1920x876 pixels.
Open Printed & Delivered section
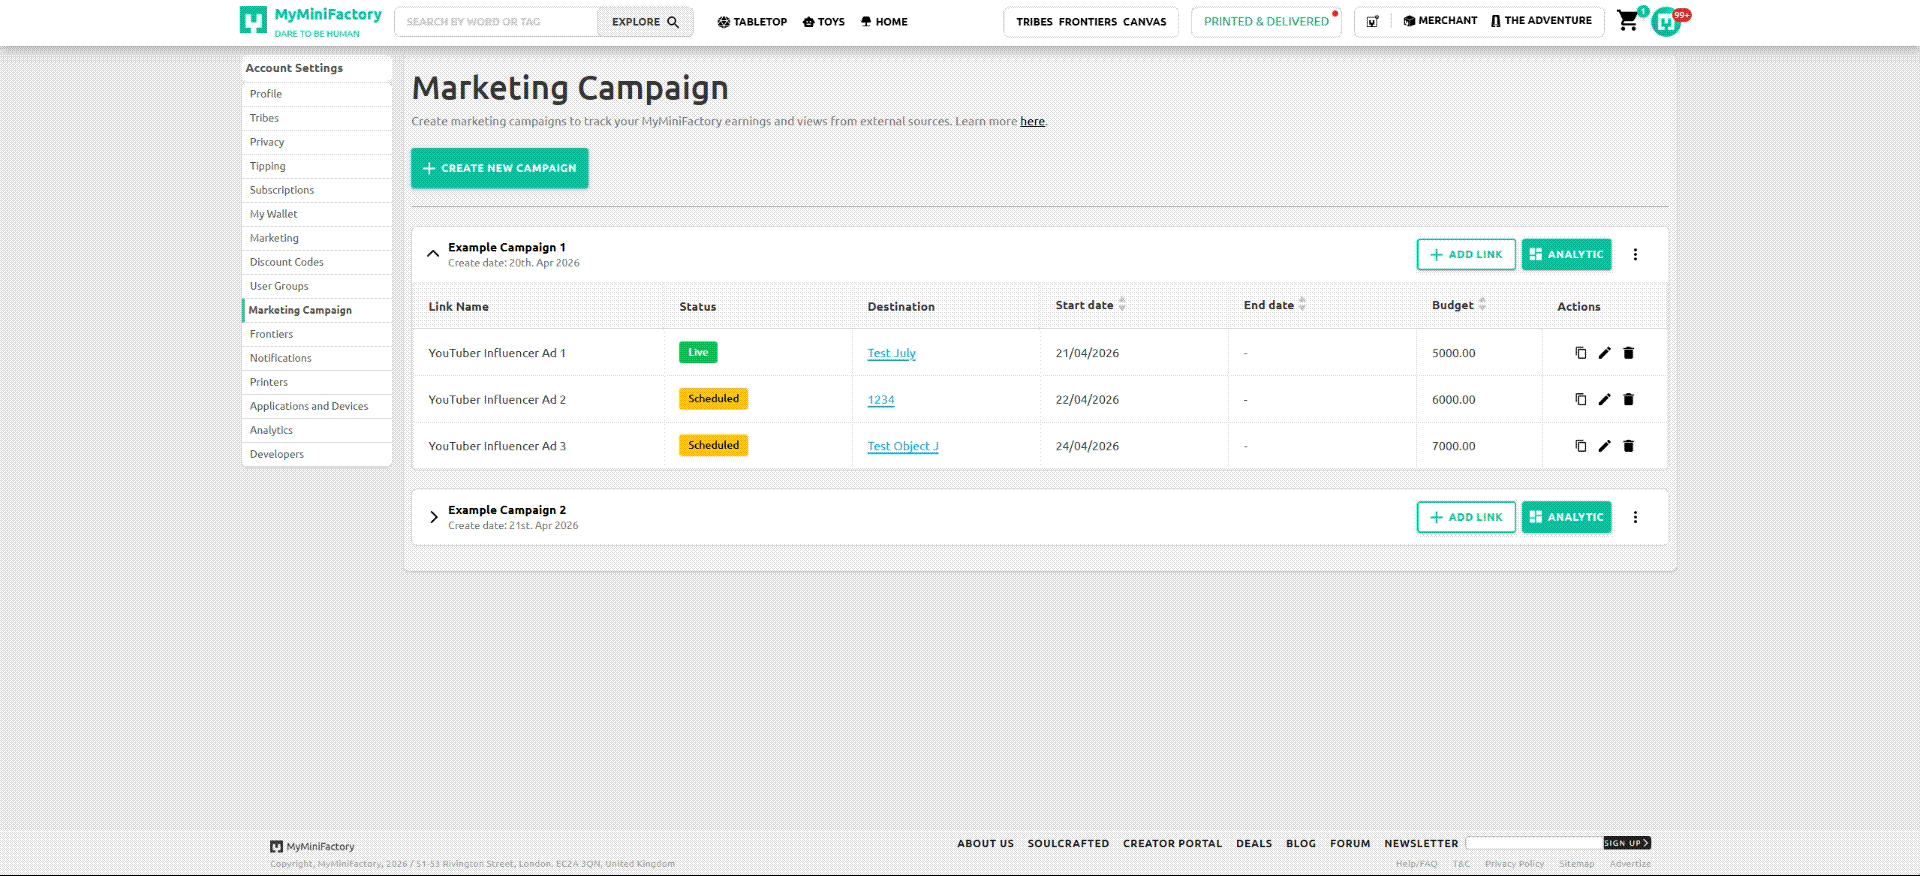coord(1266,22)
